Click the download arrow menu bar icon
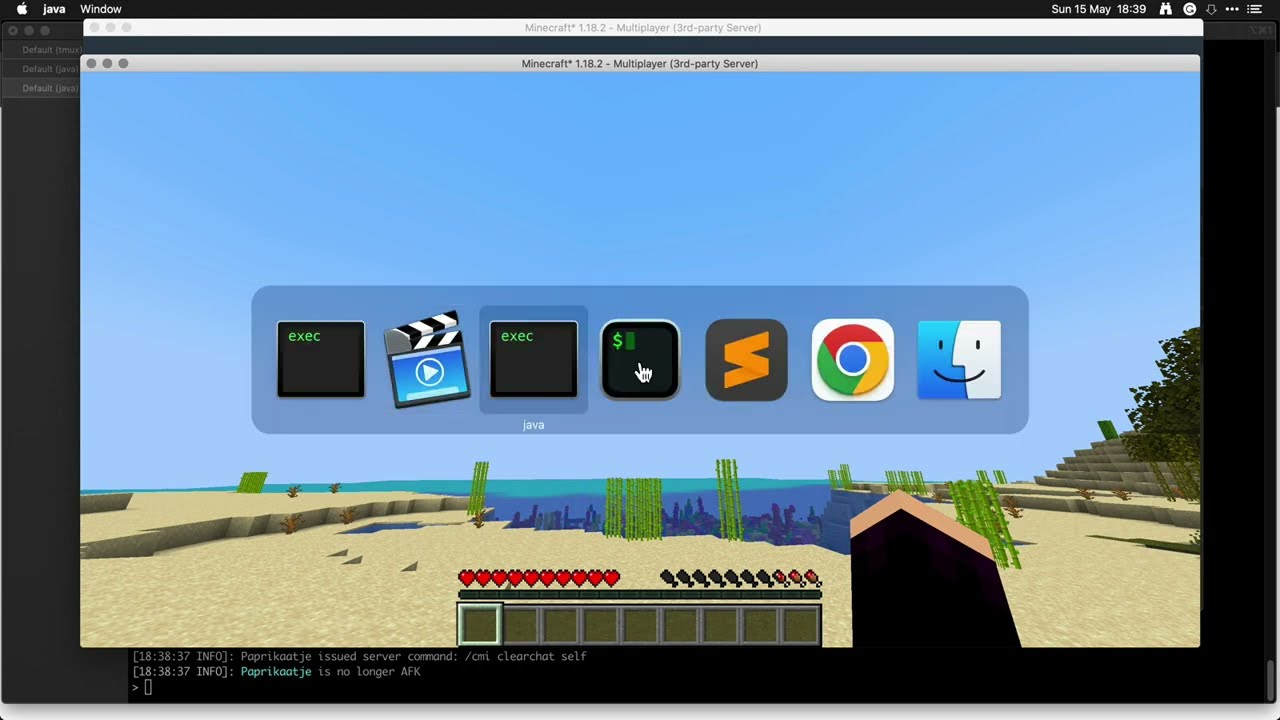This screenshot has height=720, width=1280. pos(1211,9)
